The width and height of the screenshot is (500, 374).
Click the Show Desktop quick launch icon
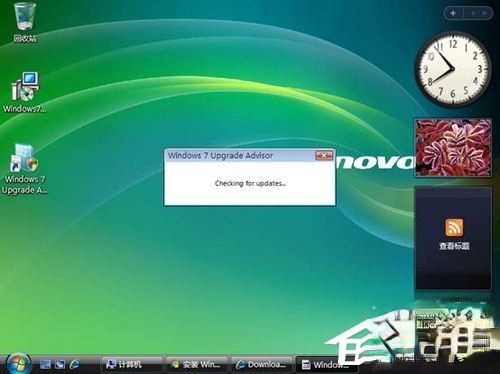click(45, 364)
